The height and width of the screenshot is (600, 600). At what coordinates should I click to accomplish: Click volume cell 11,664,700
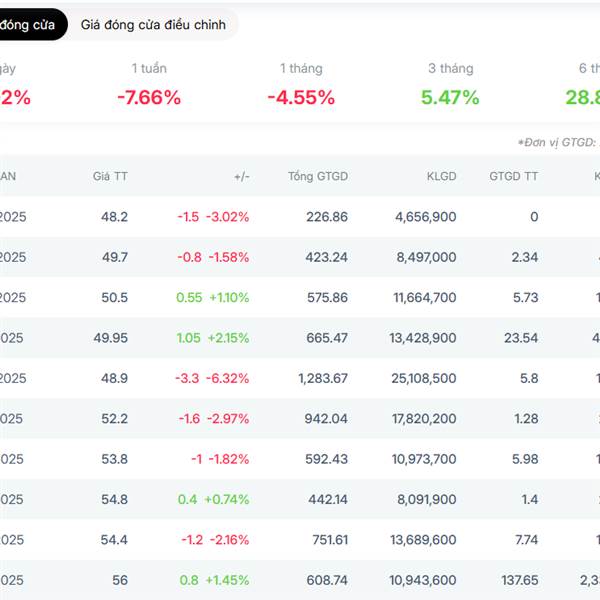tap(425, 298)
